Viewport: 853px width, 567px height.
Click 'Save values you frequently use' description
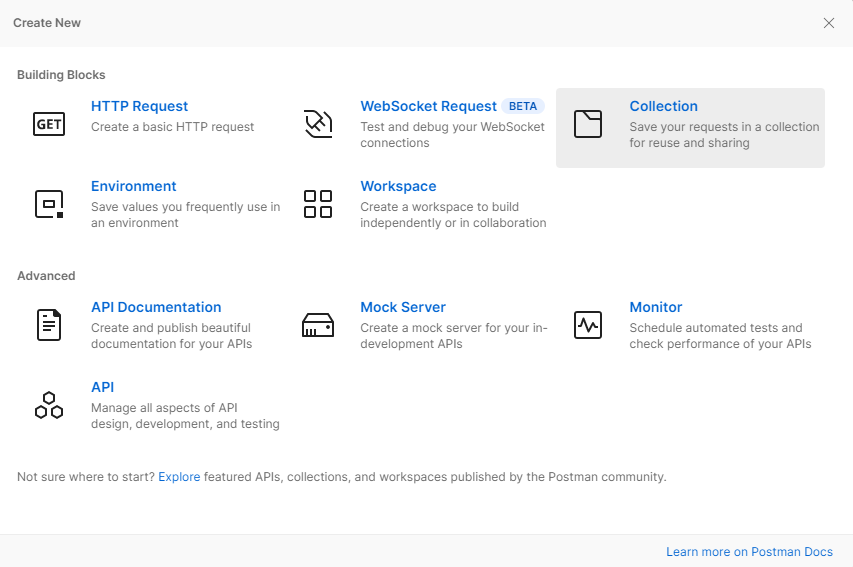click(186, 215)
